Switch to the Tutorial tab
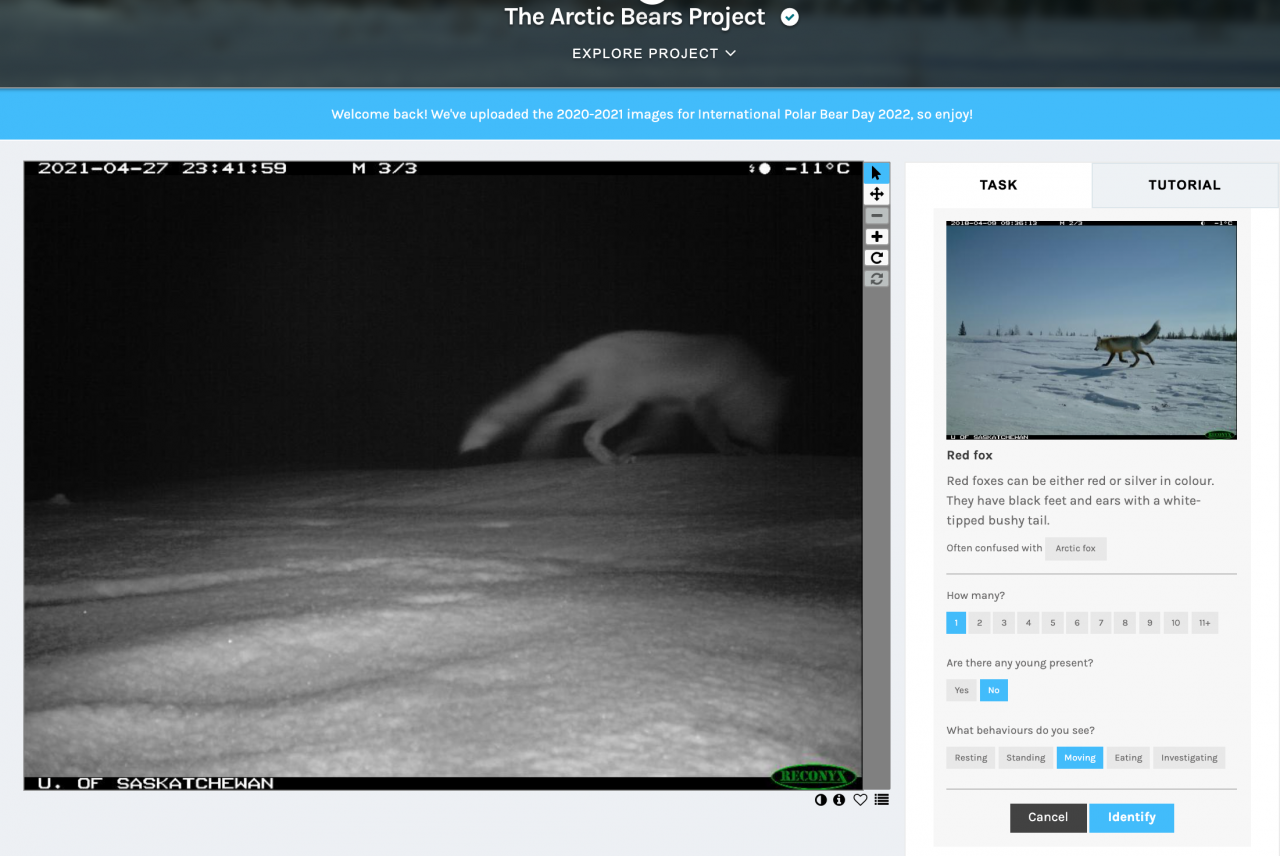 [x=1184, y=185]
